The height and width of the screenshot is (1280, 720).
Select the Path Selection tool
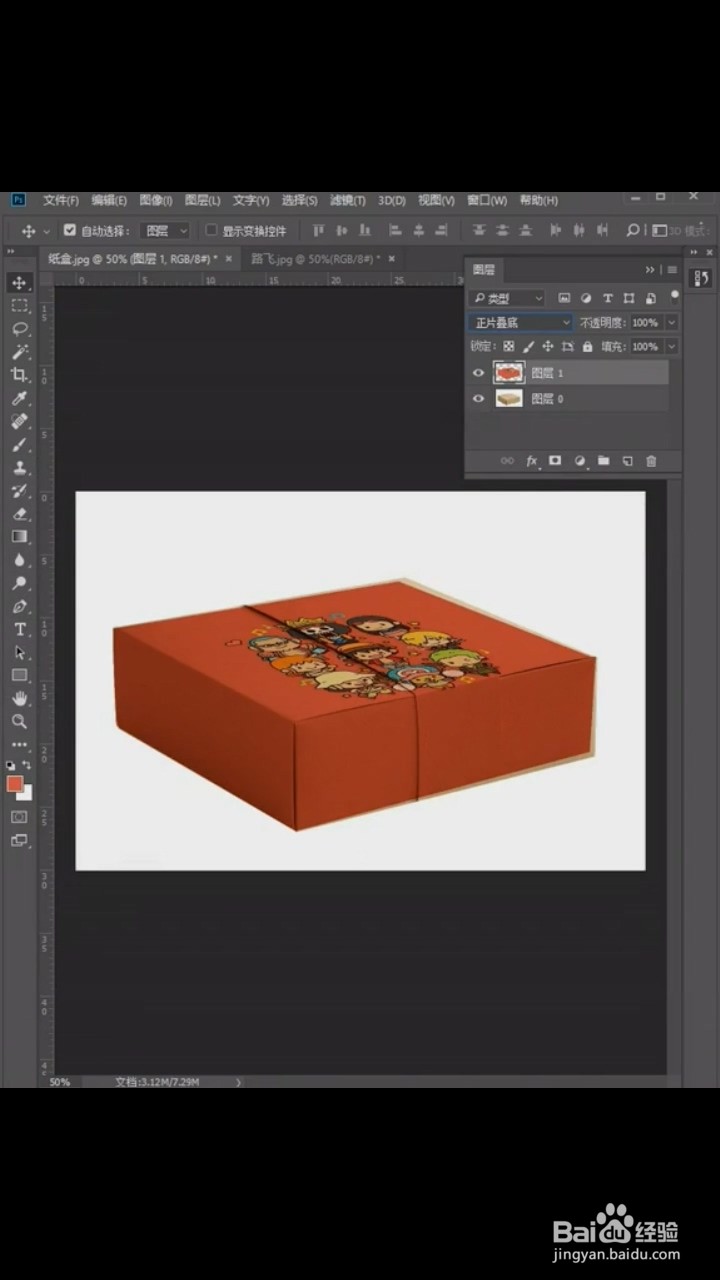[19, 652]
